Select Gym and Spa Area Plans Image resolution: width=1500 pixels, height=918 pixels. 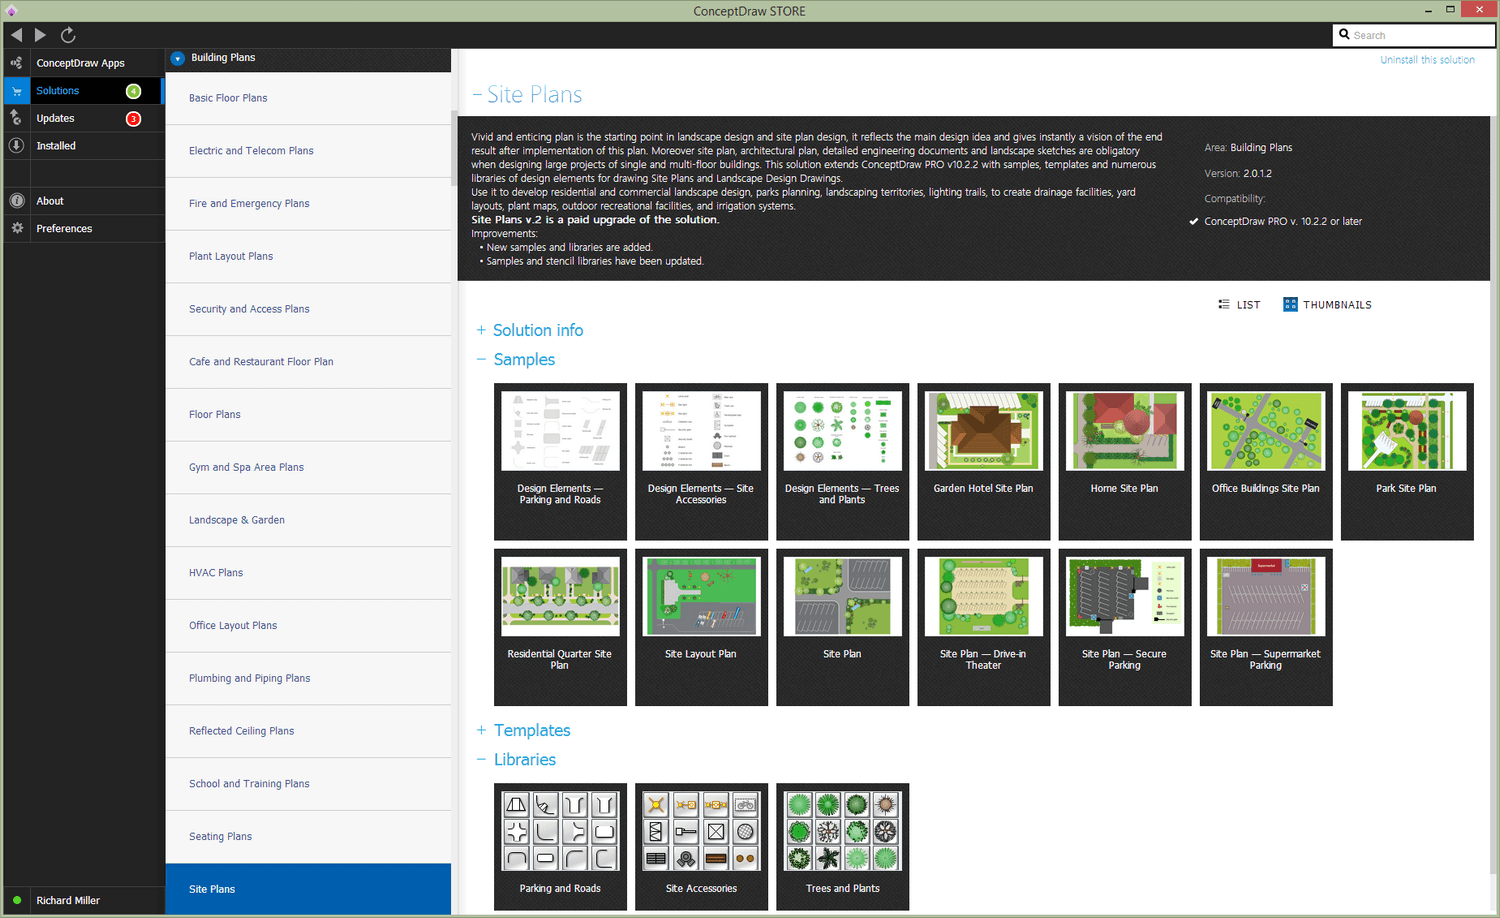tap(308, 468)
